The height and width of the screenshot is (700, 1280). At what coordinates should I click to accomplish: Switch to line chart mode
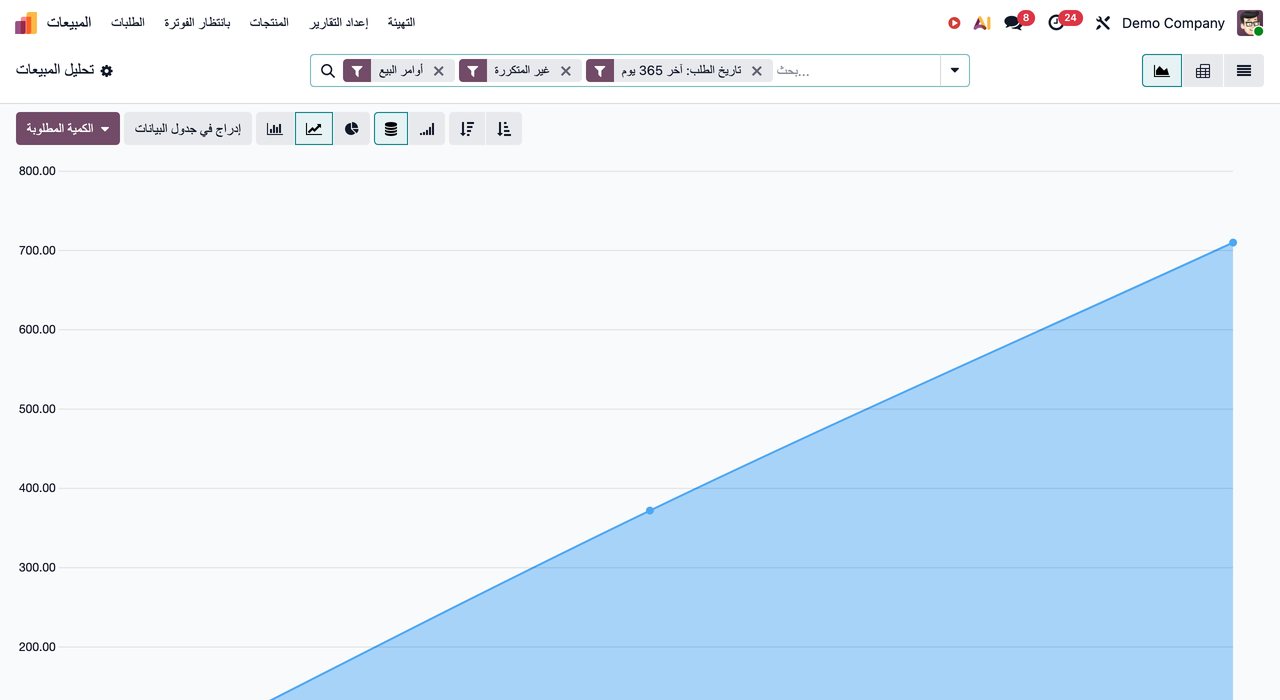(x=314, y=129)
